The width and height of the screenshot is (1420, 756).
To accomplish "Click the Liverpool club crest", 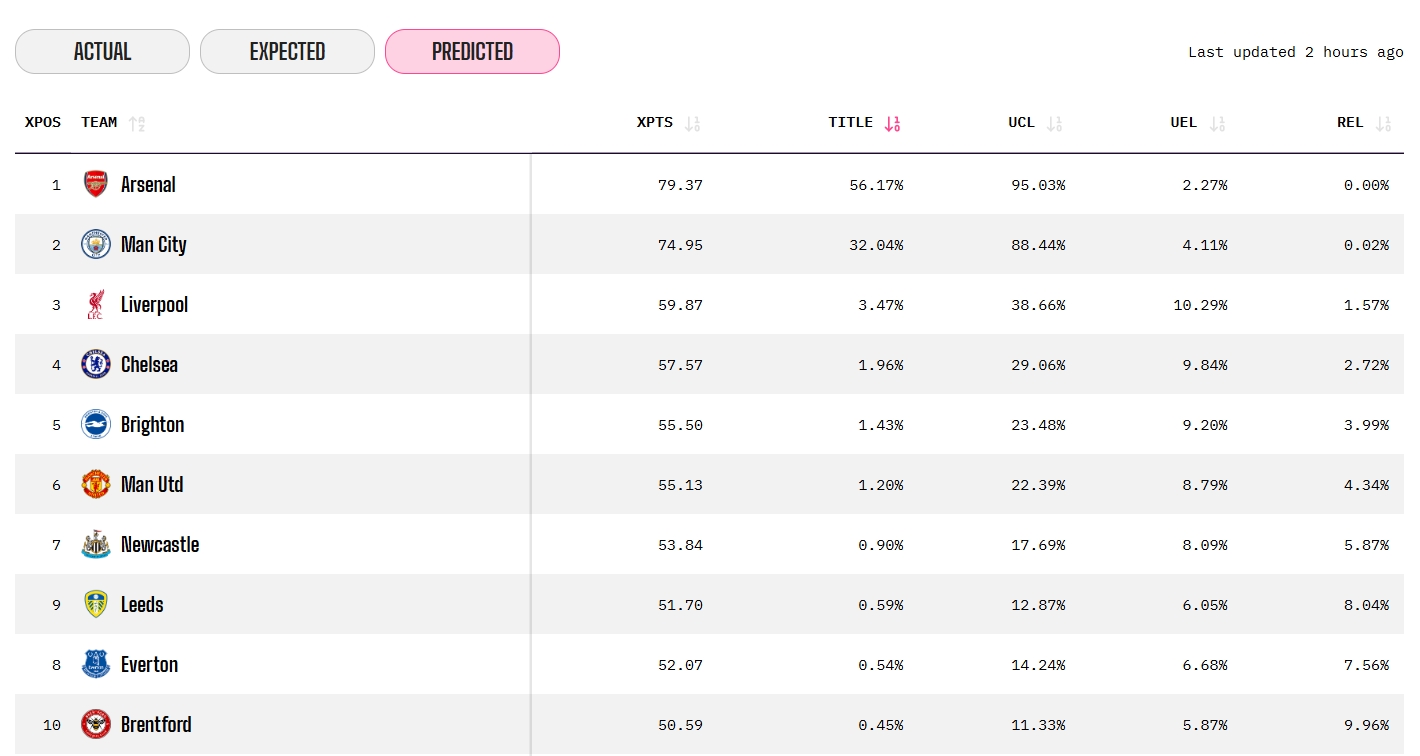I will (96, 304).
